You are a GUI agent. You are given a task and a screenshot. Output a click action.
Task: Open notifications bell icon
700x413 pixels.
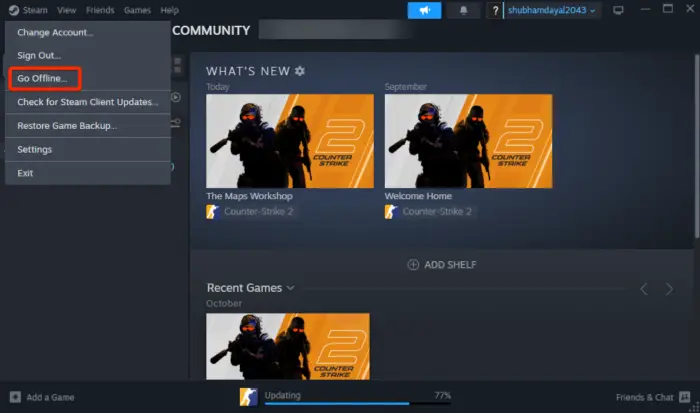tap(463, 10)
